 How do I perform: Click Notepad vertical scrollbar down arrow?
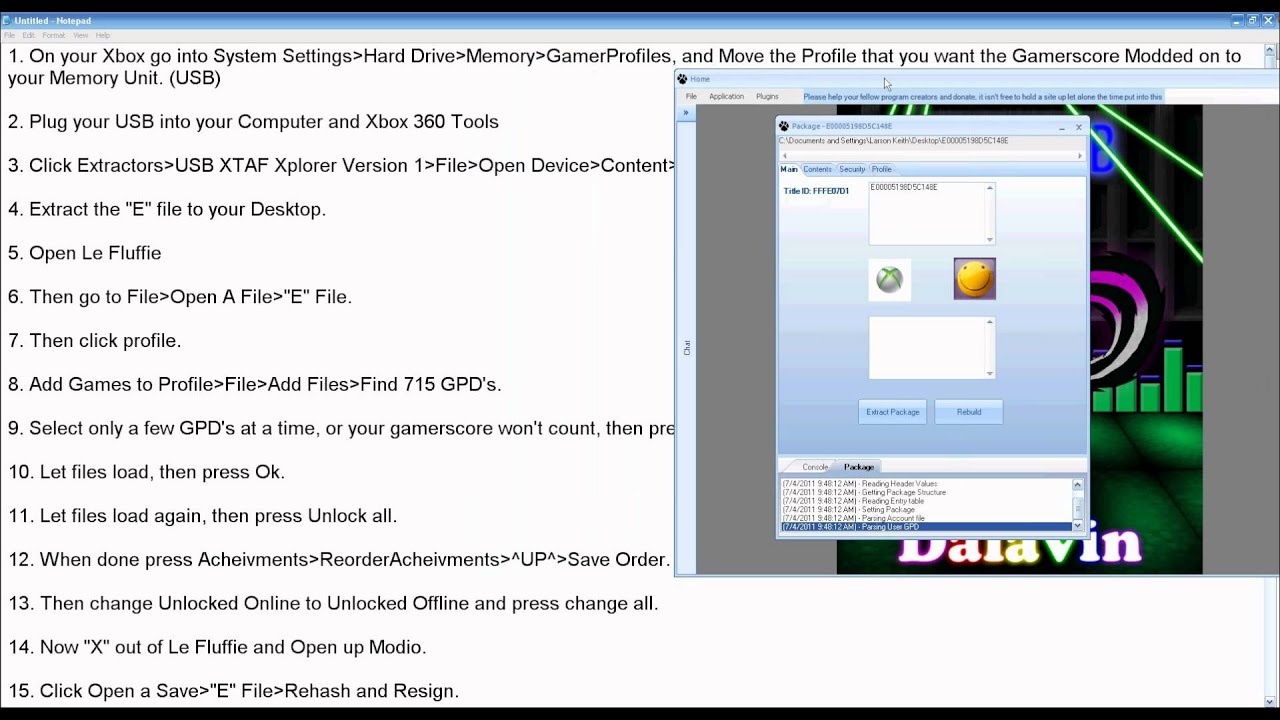click(x=1271, y=701)
